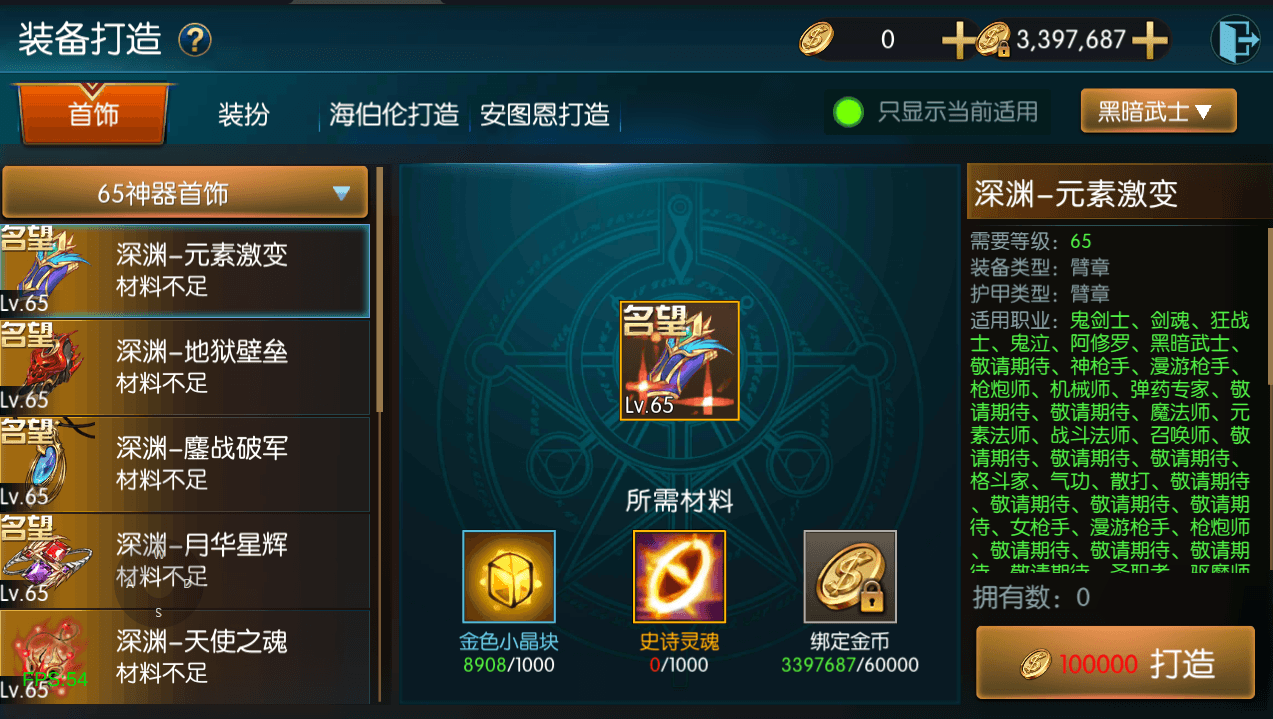1273x719 pixels.
Task: Tap the 绑定金币 locked coin icon
Action: (850, 577)
